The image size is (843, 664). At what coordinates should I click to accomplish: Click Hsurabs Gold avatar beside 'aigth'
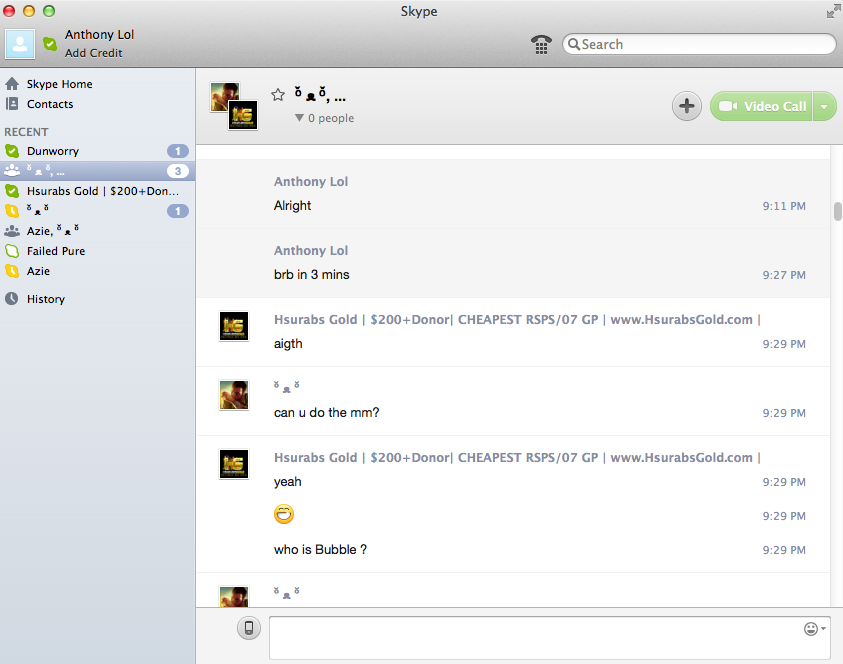[x=234, y=326]
